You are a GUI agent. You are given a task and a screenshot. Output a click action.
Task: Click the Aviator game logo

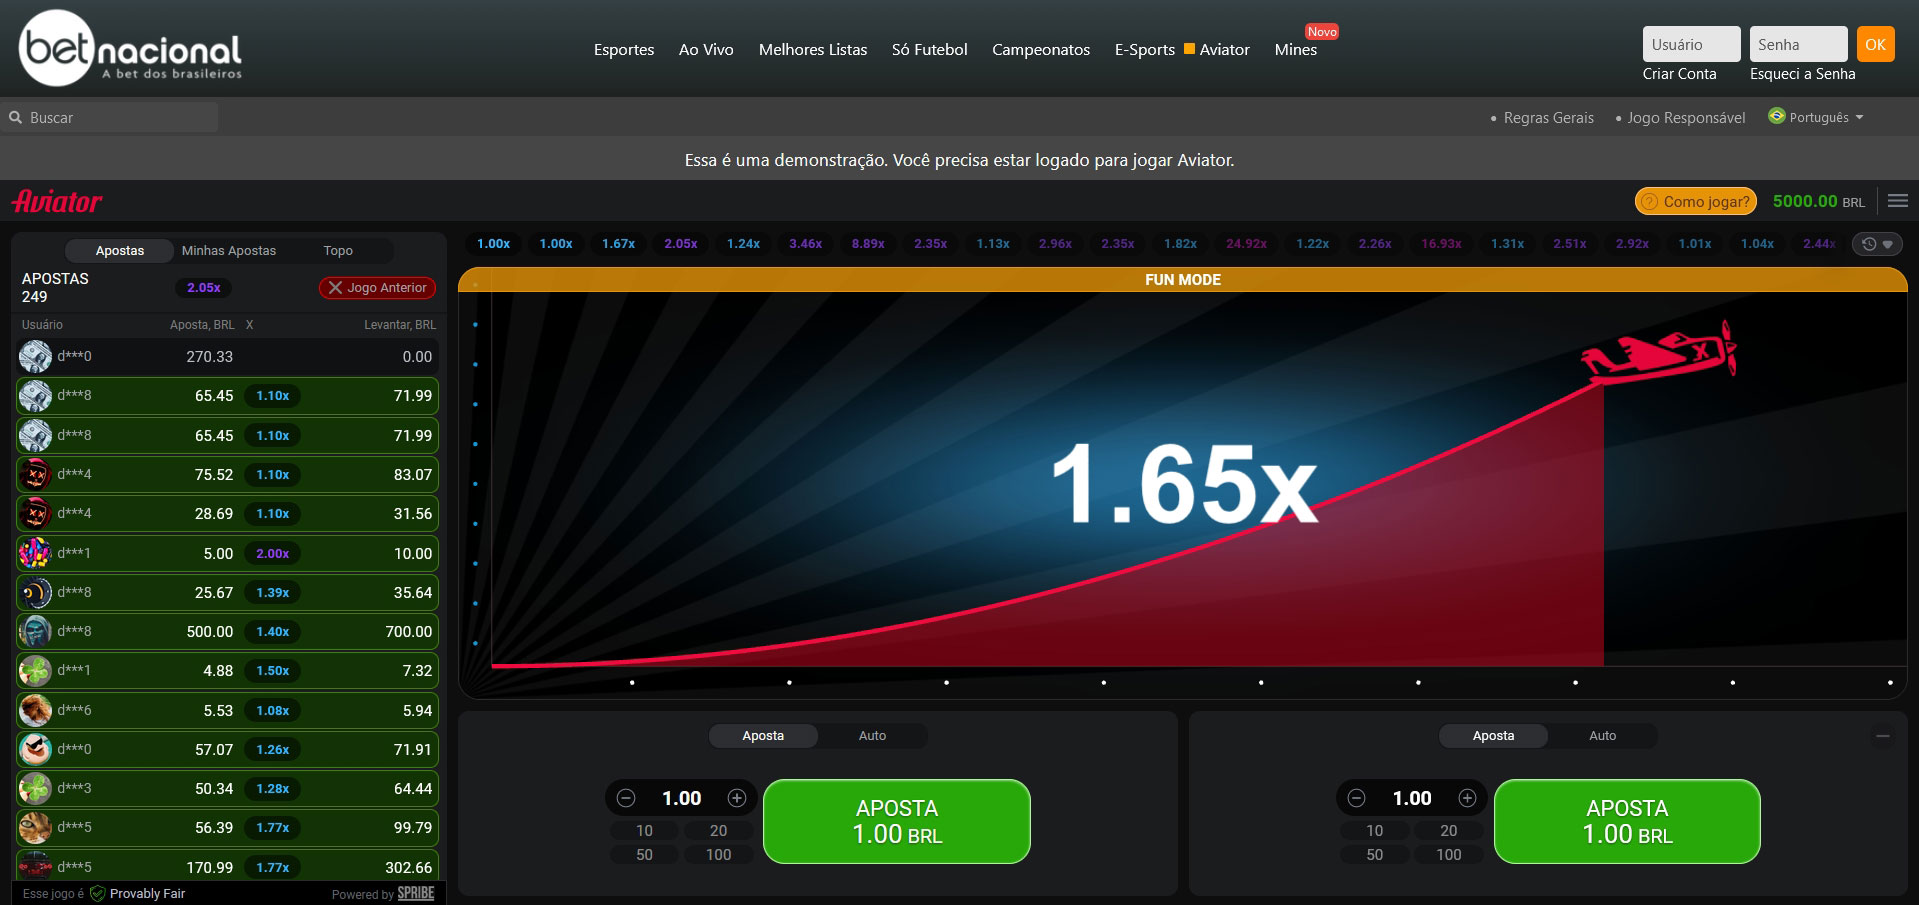pyautogui.click(x=57, y=201)
